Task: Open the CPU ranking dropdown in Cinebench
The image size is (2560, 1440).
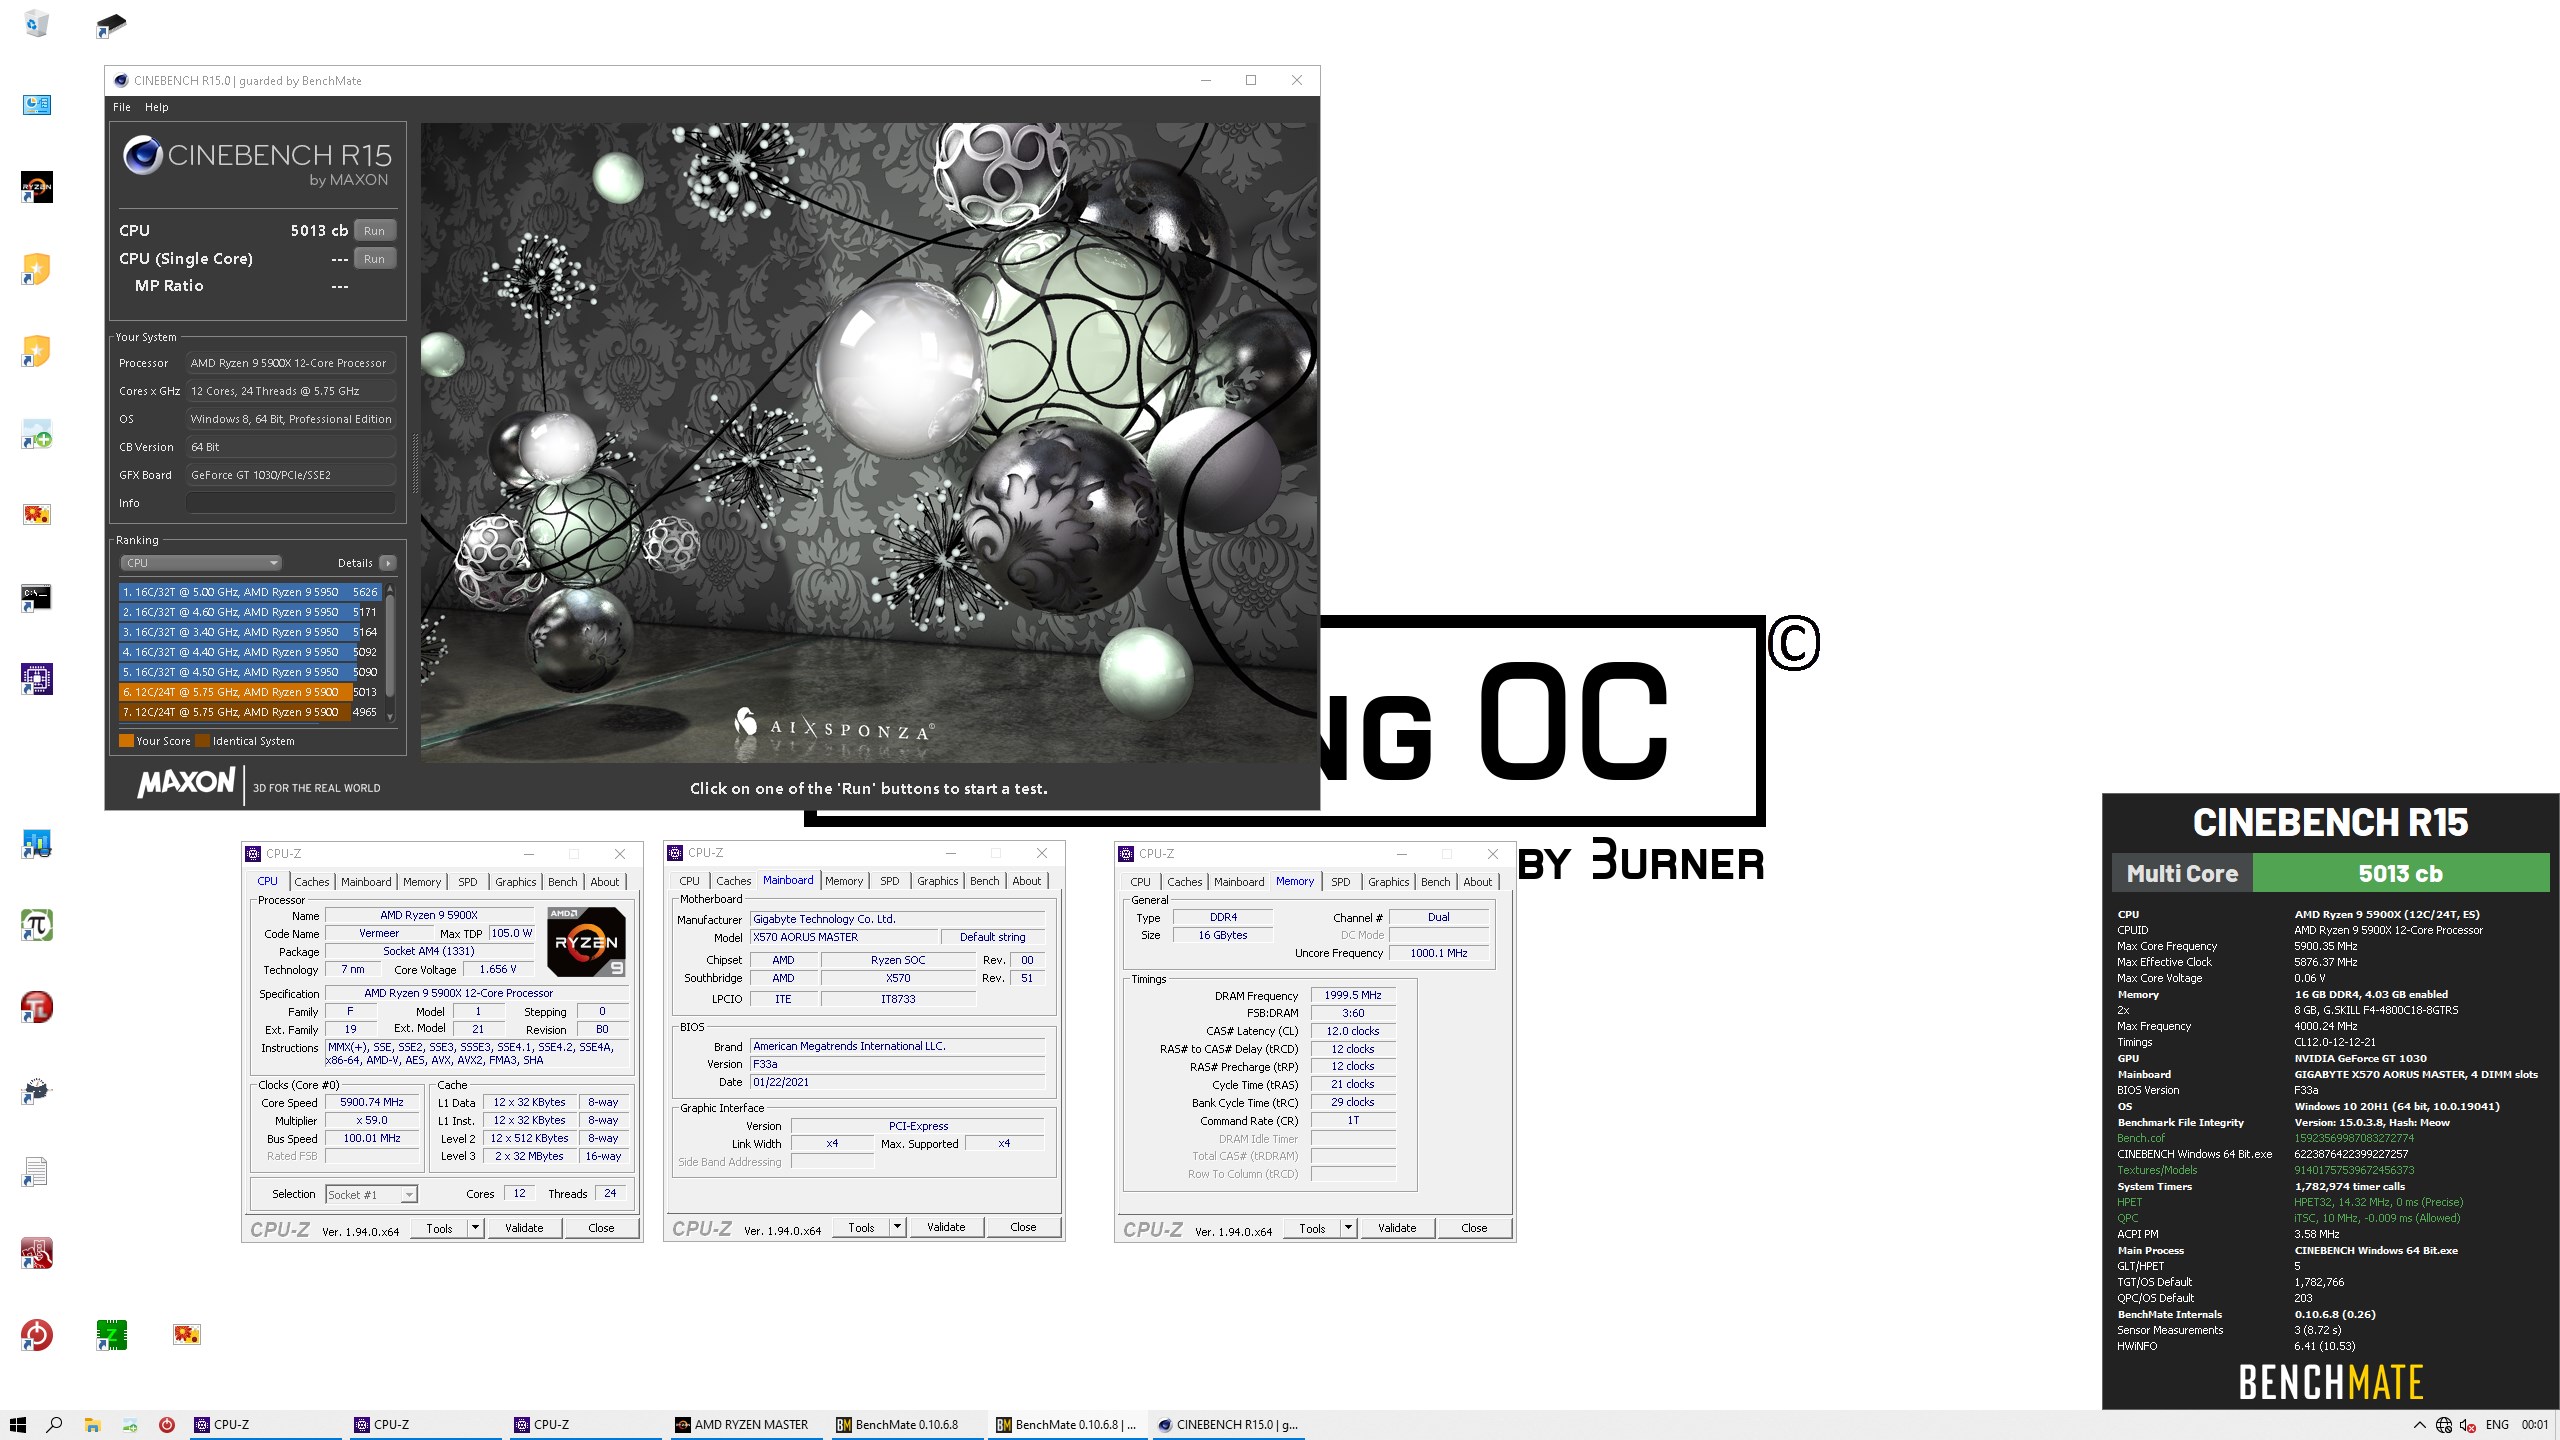Action: pos(201,563)
